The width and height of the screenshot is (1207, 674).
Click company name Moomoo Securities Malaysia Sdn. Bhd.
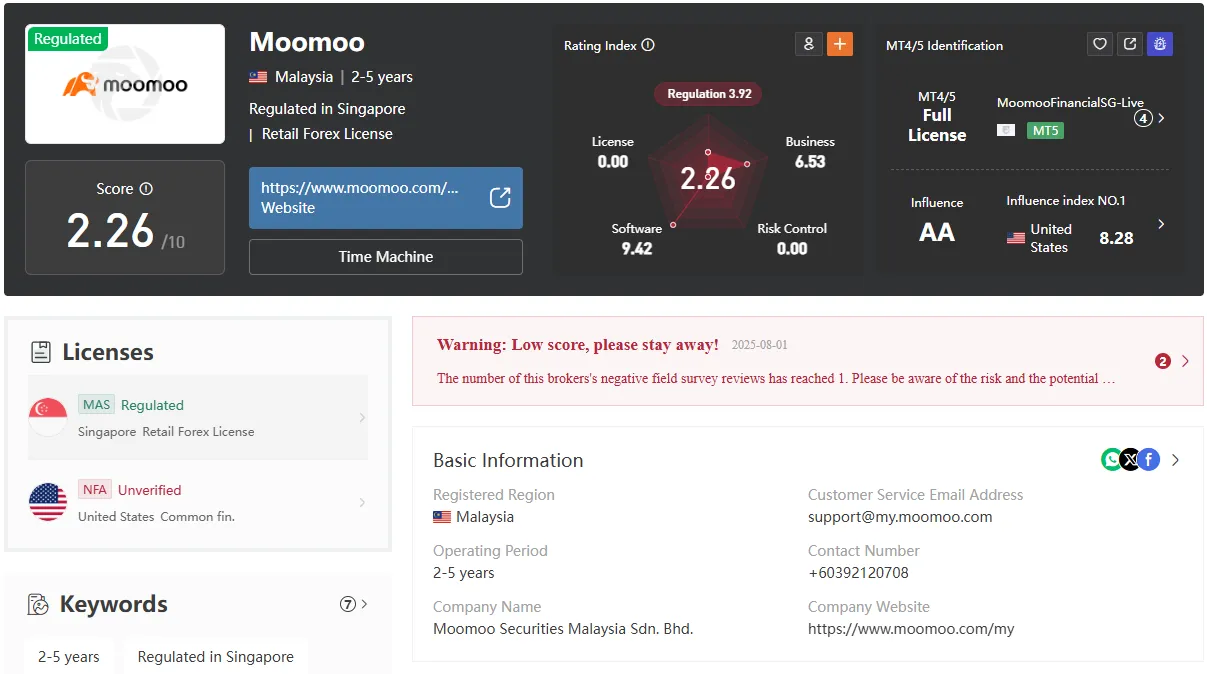click(563, 629)
